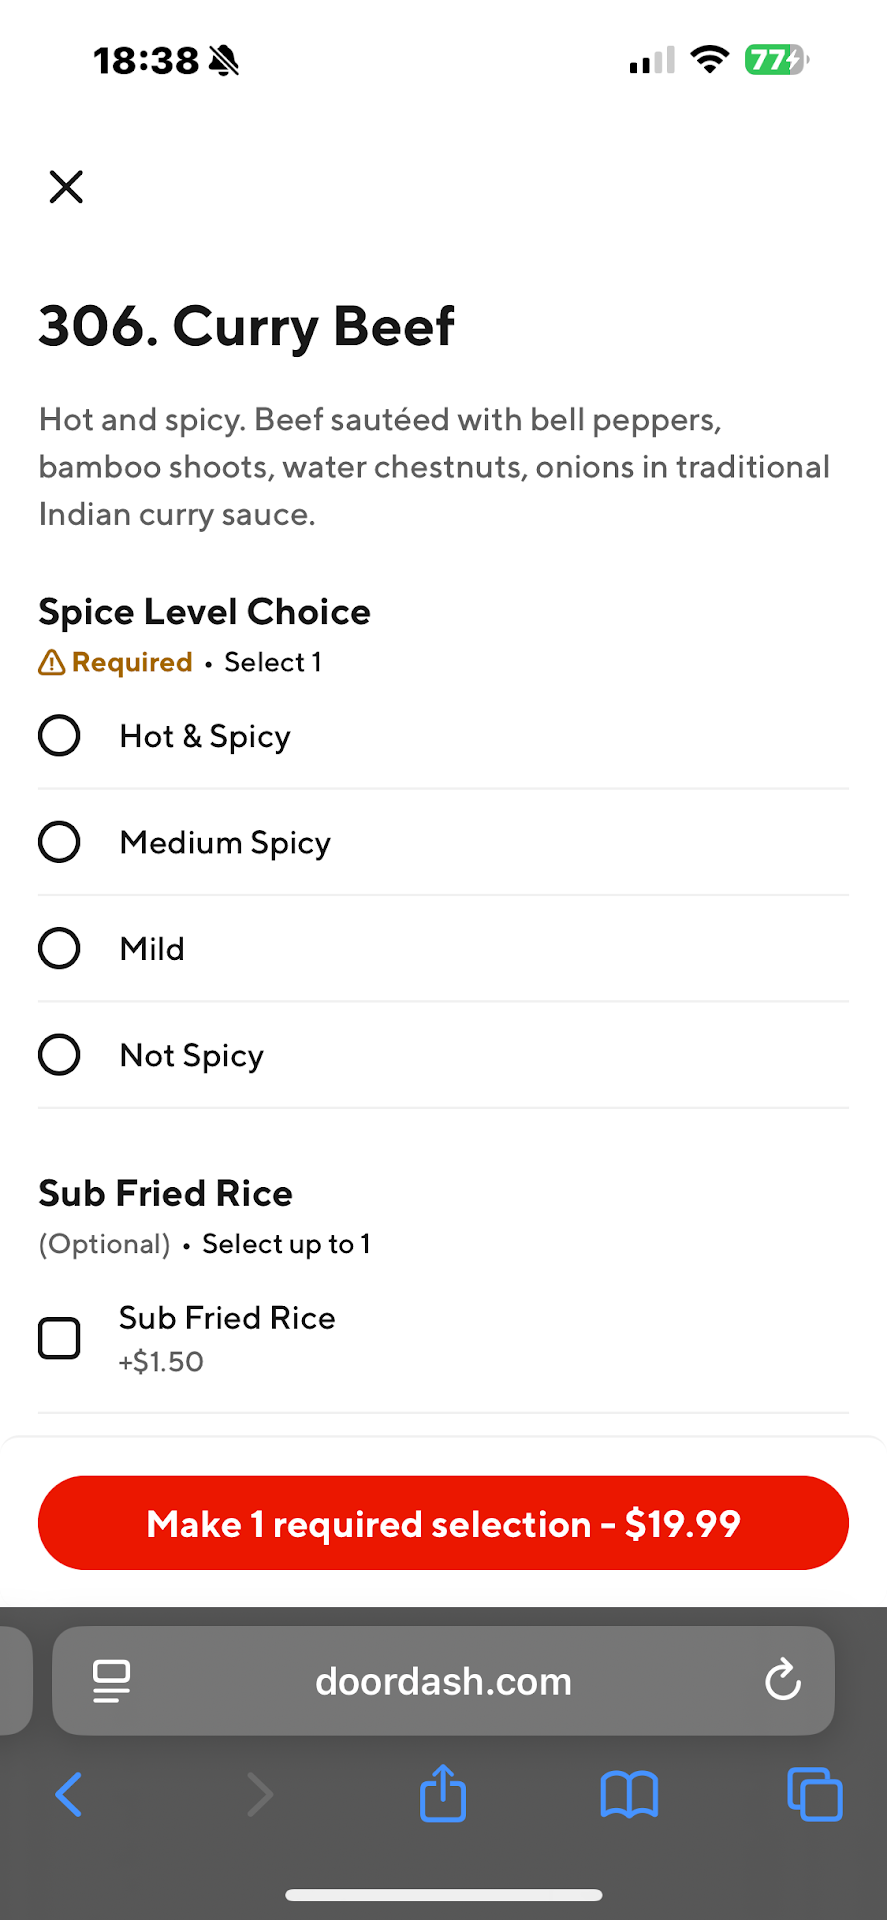Tap the Wi-Fi status icon
The width and height of the screenshot is (887, 1920).
pos(710,60)
